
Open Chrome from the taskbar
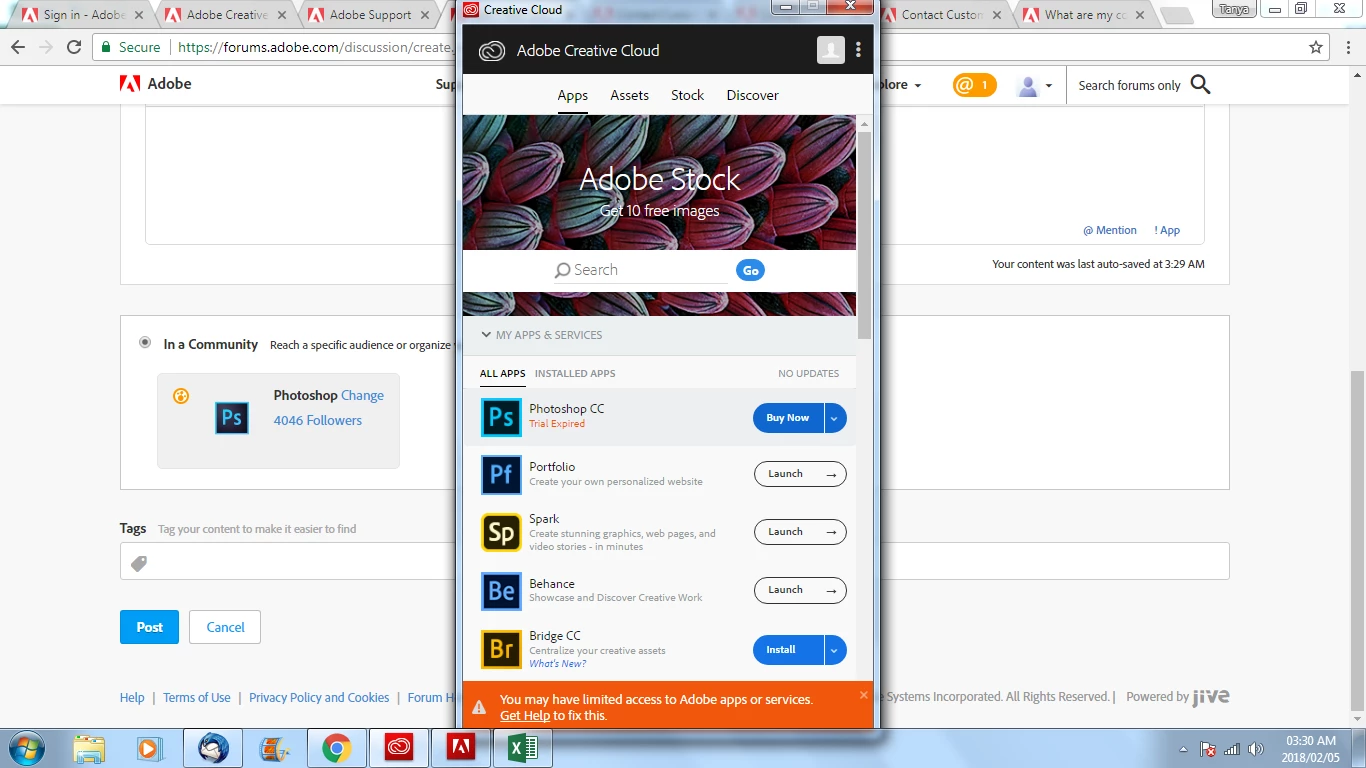pos(337,748)
